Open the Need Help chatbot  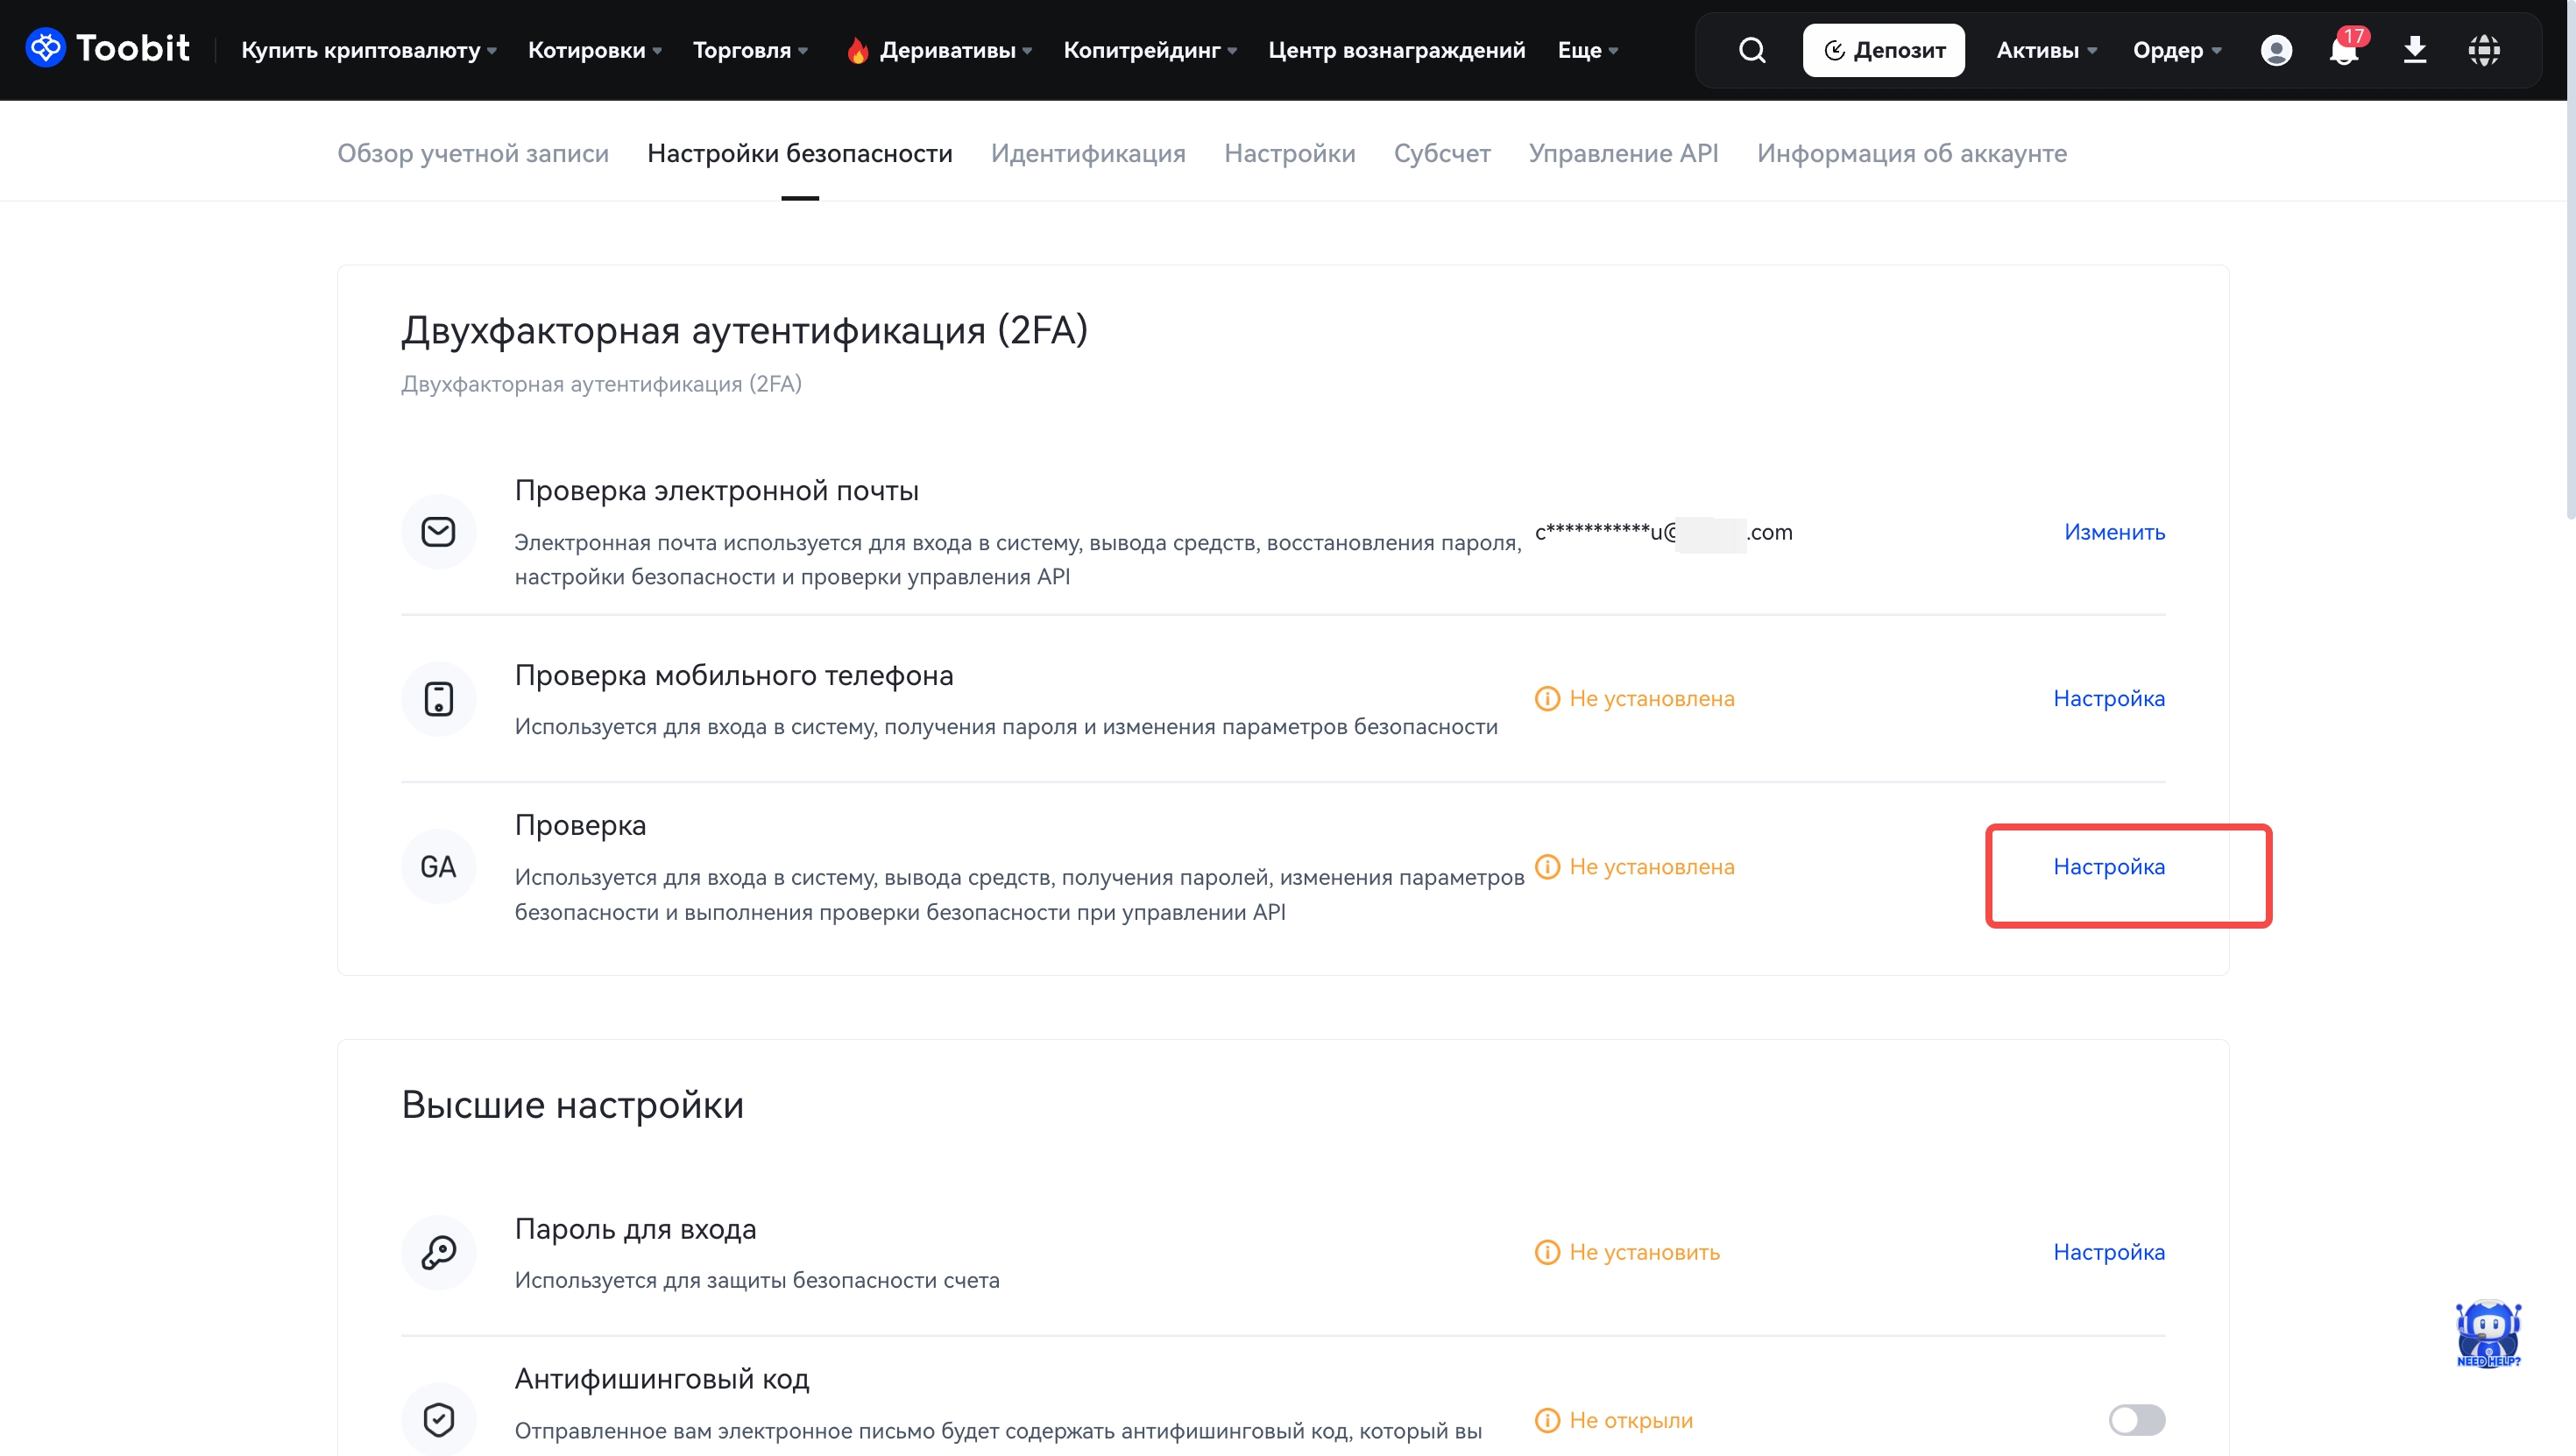pos(2487,1334)
